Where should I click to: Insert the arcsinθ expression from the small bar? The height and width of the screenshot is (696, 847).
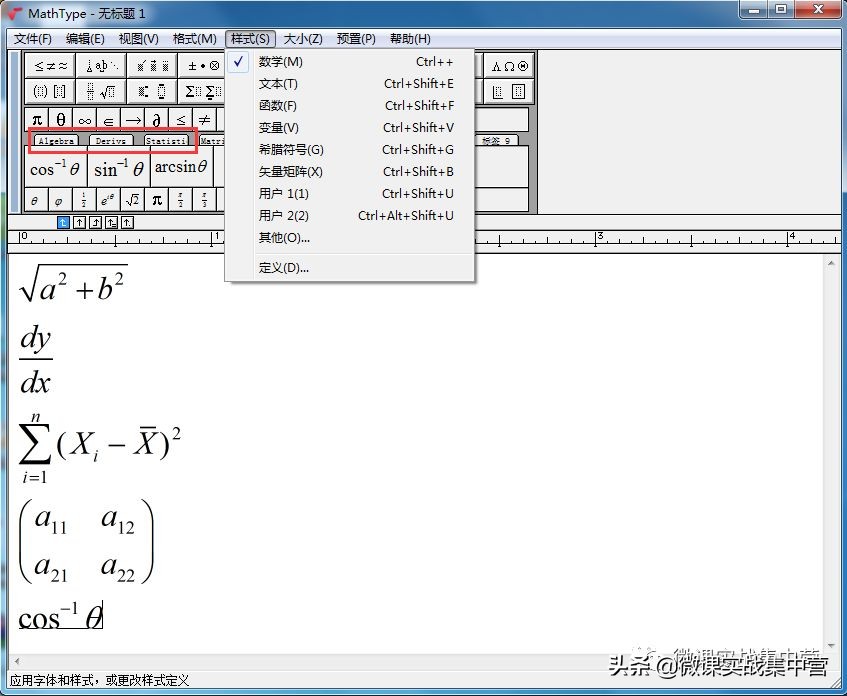179,167
